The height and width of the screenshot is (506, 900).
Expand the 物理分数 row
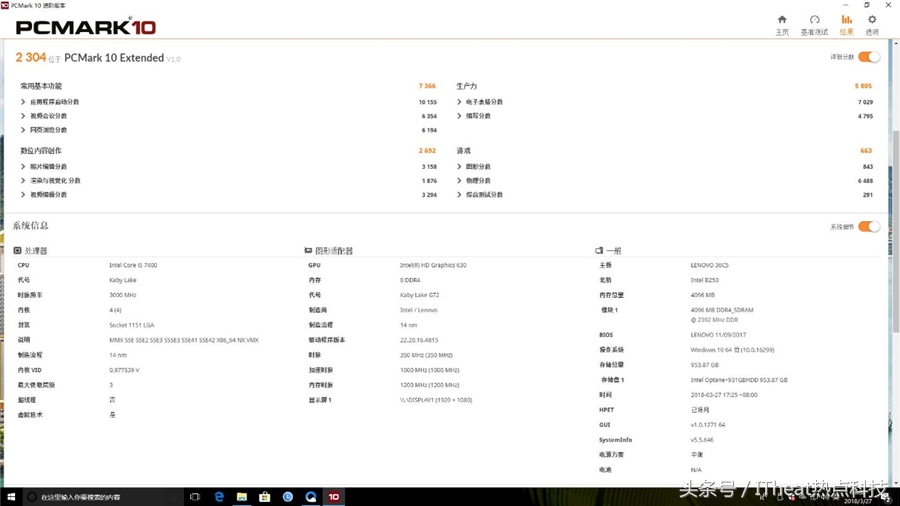460,181
